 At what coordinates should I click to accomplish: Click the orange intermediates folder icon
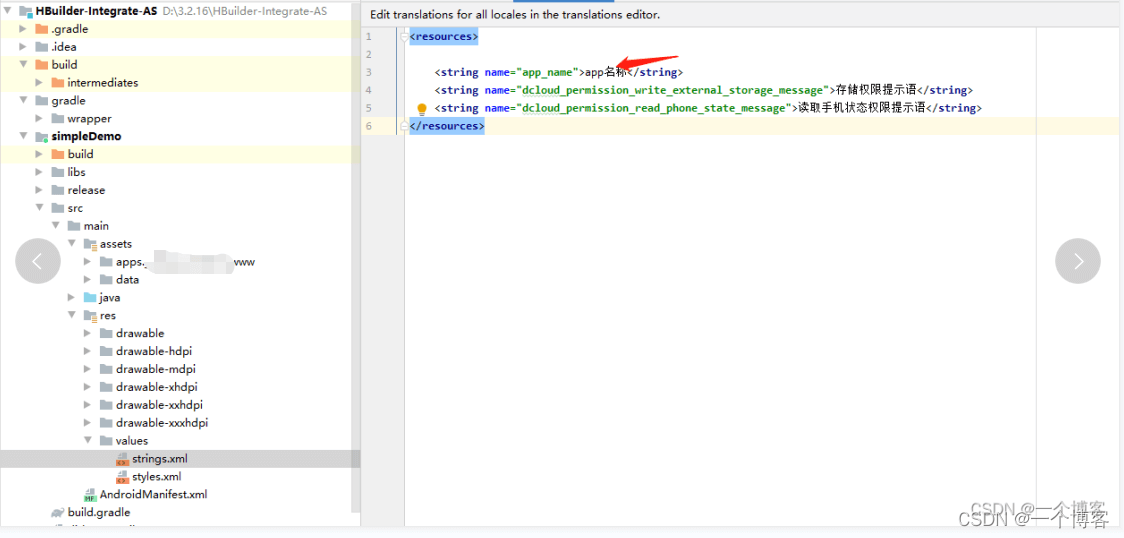tap(58, 83)
